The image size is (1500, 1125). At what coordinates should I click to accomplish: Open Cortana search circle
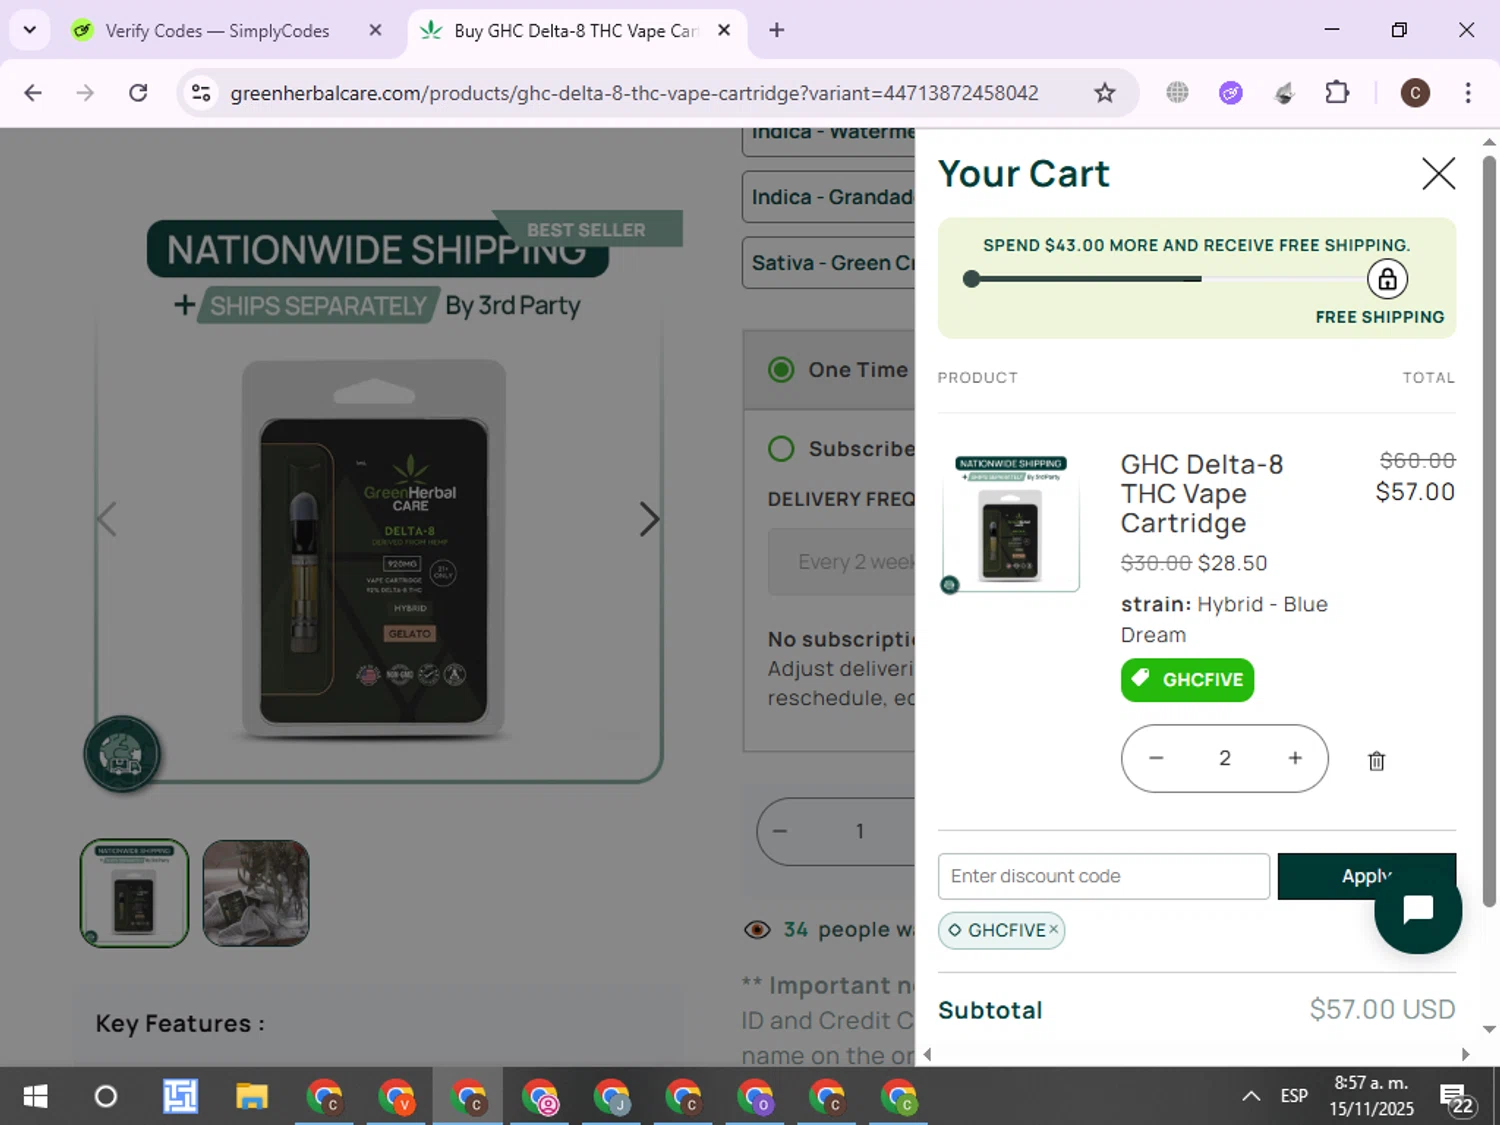[x=105, y=1097]
